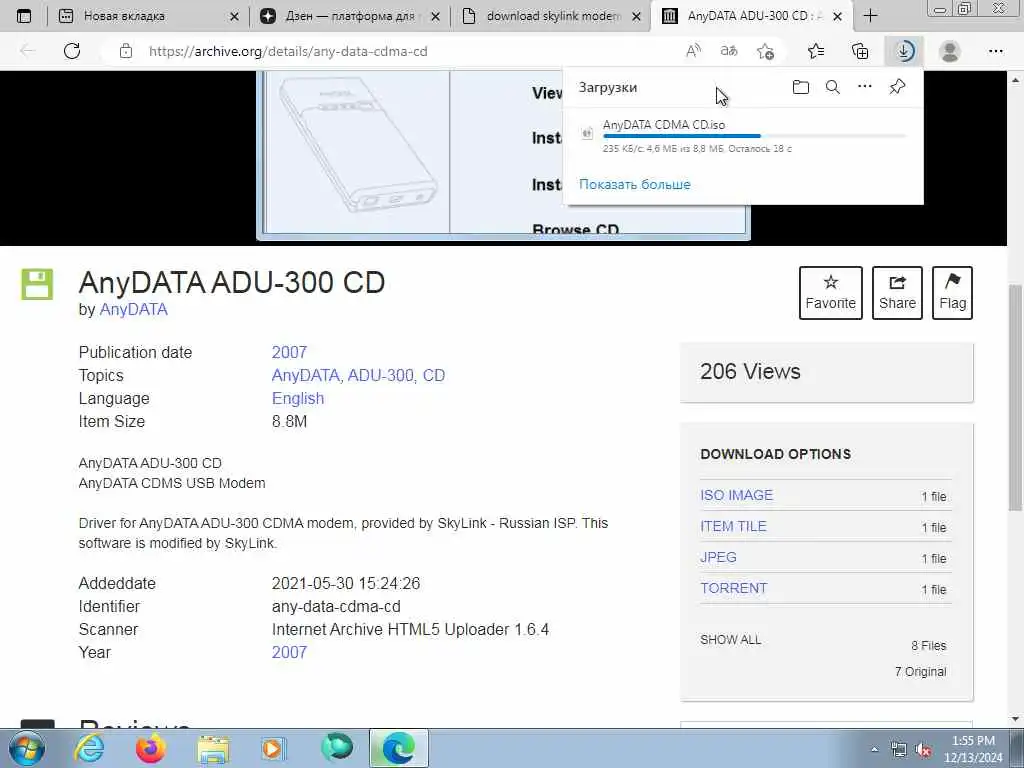Screen dimensions: 1024x768
Task: Open the ADU-300 topic link
Action: pyautogui.click(x=380, y=376)
